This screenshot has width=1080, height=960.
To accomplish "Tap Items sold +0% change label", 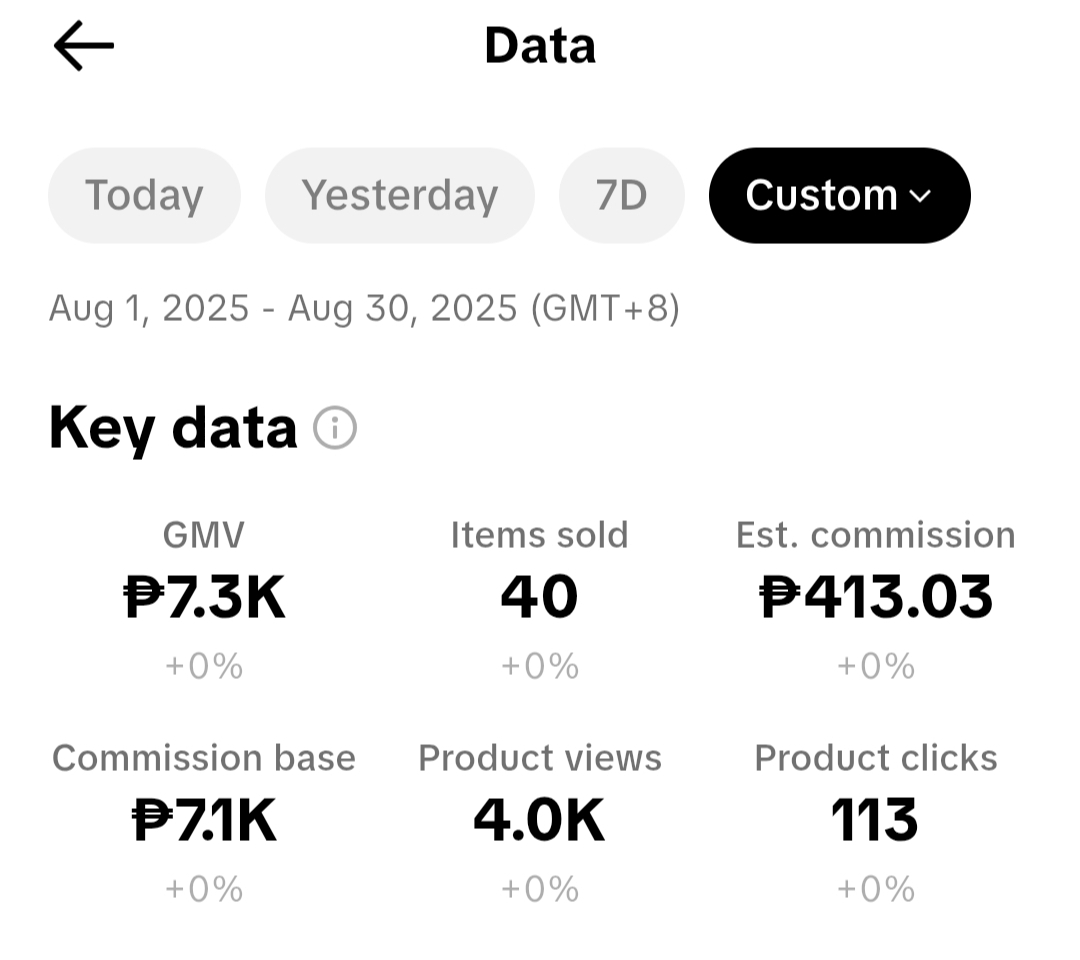I will click(539, 666).
